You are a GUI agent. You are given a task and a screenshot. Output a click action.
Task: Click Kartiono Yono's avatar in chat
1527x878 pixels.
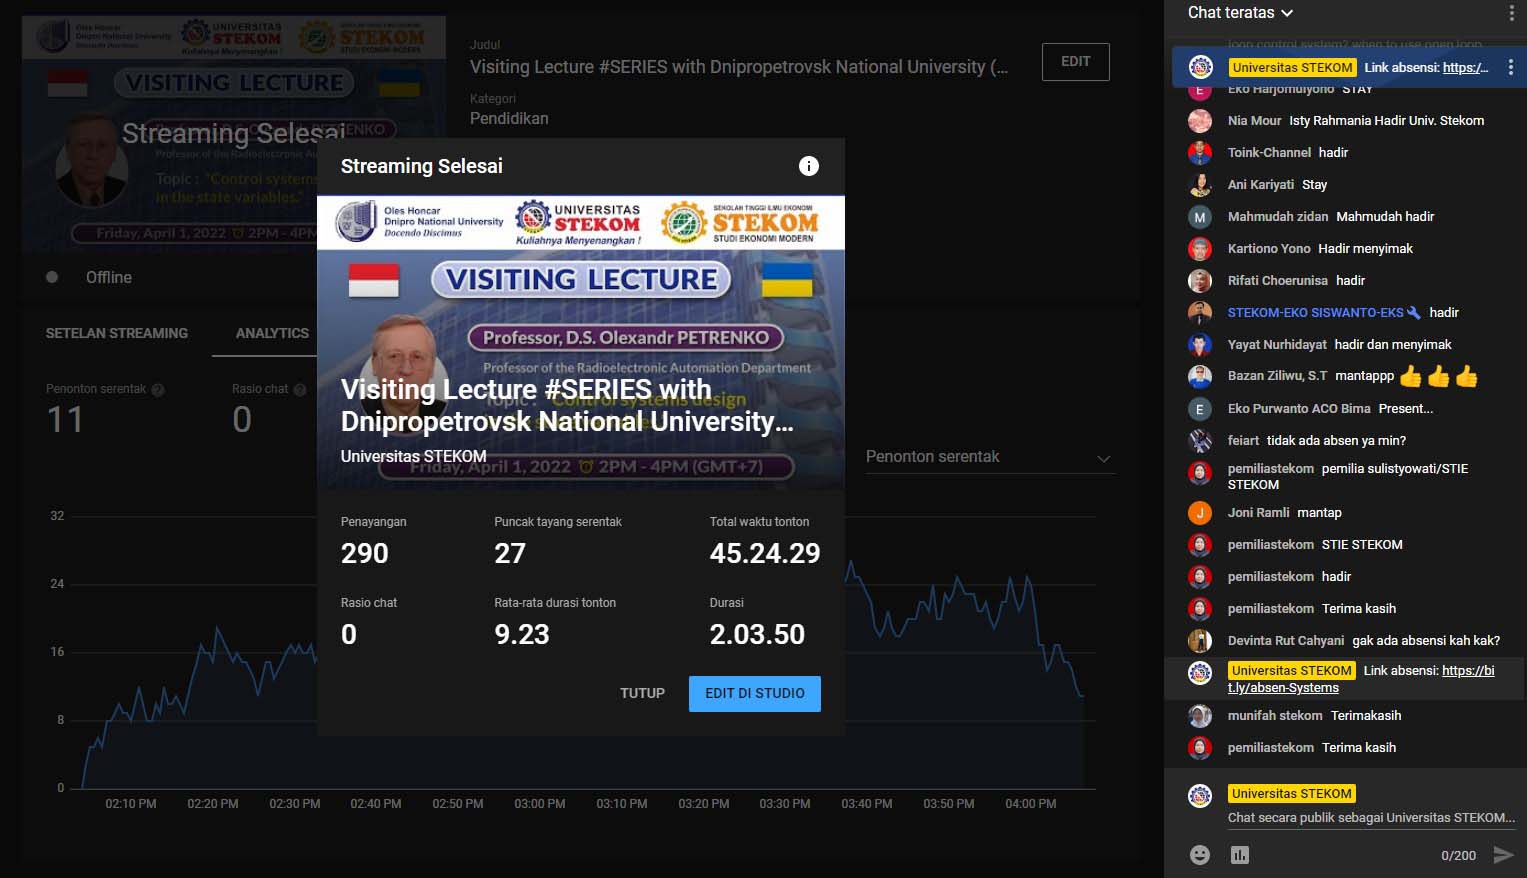point(1200,249)
